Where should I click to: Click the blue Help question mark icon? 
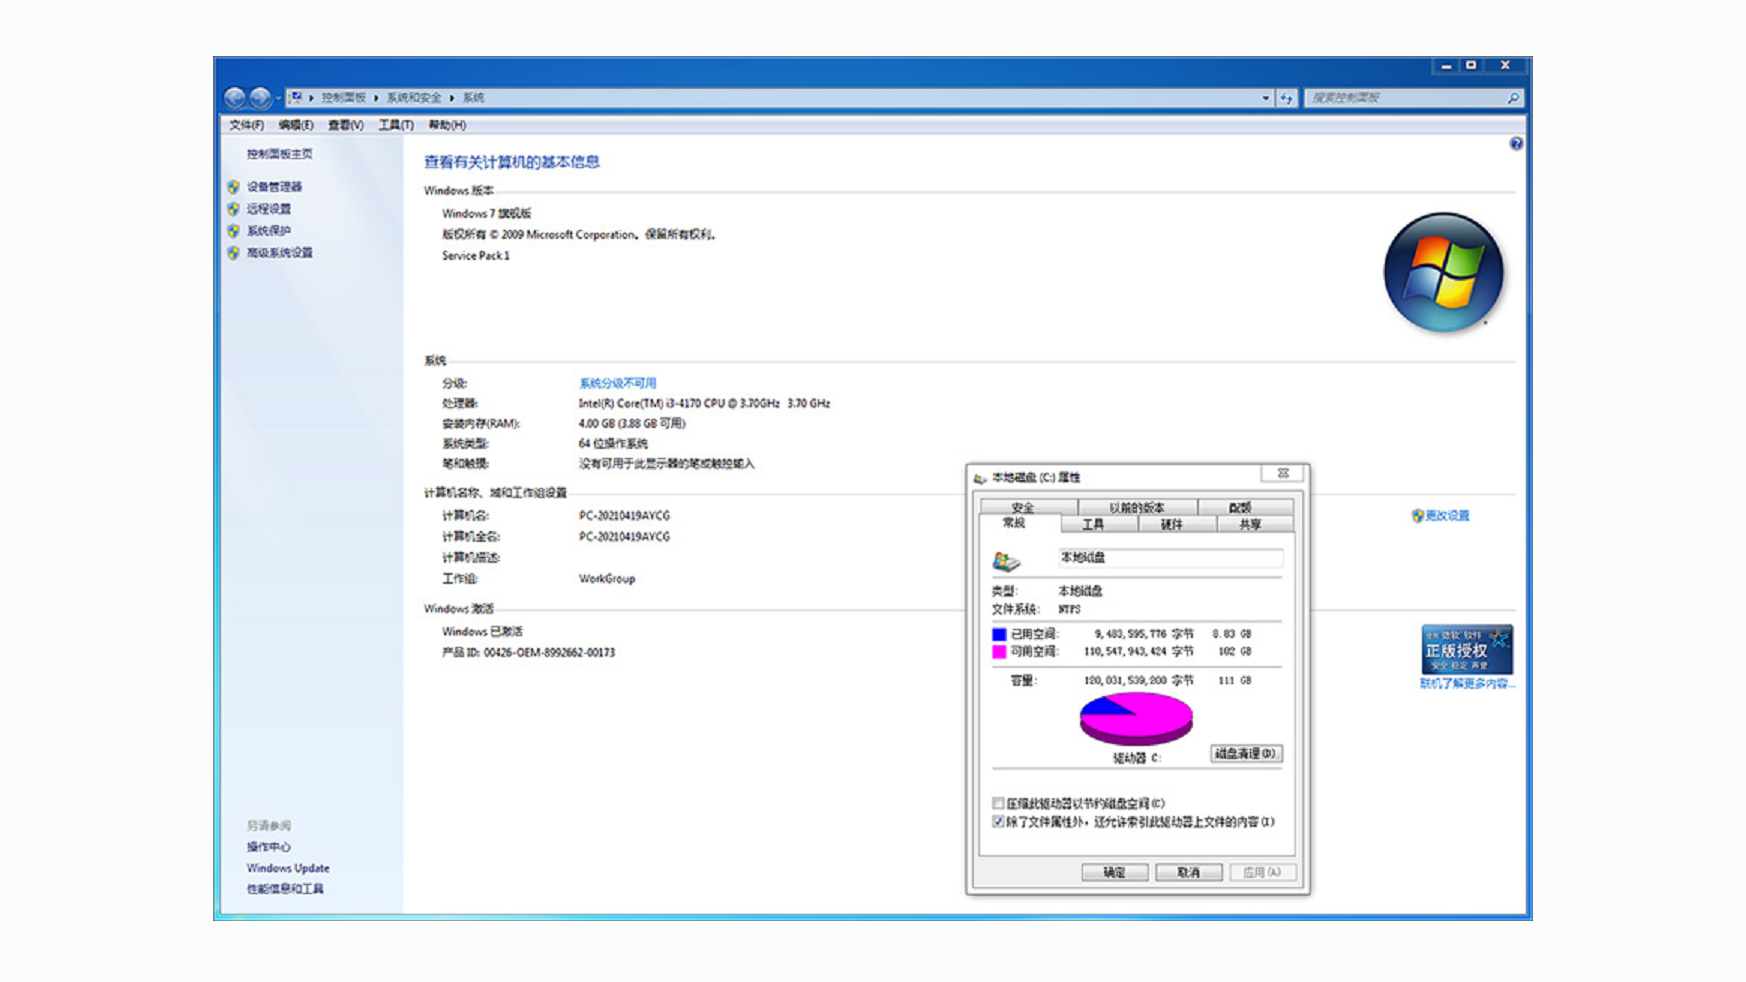click(1517, 144)
